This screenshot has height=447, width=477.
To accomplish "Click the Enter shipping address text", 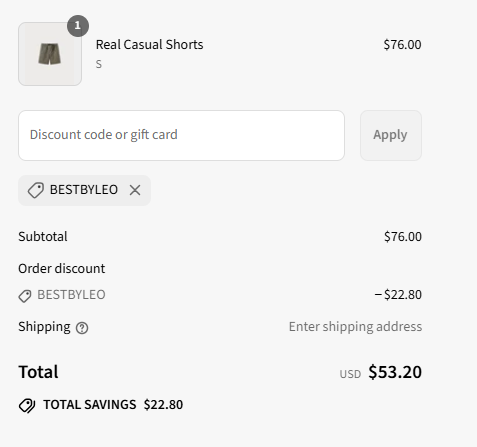I will coord(355,327).
